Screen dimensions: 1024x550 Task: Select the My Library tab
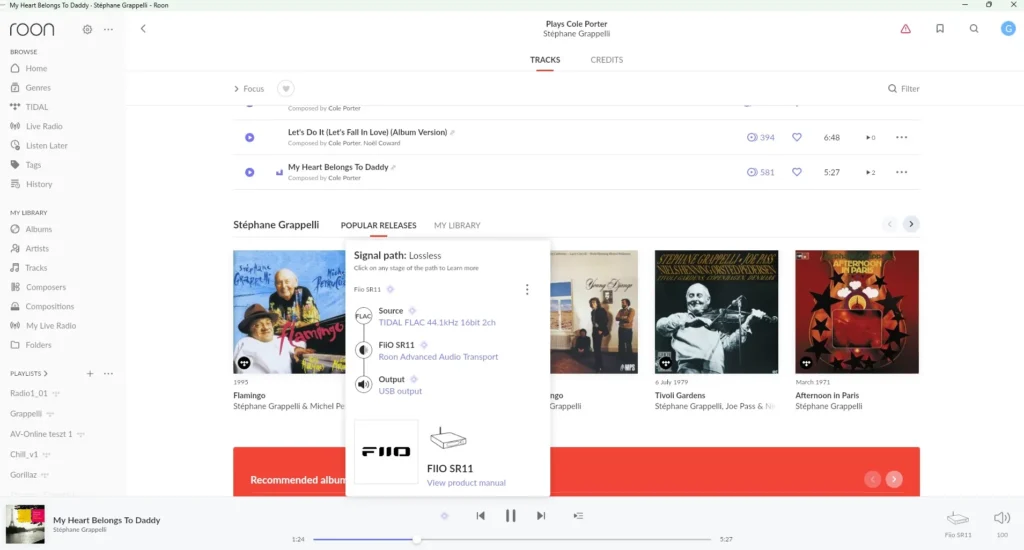(457, 225)
